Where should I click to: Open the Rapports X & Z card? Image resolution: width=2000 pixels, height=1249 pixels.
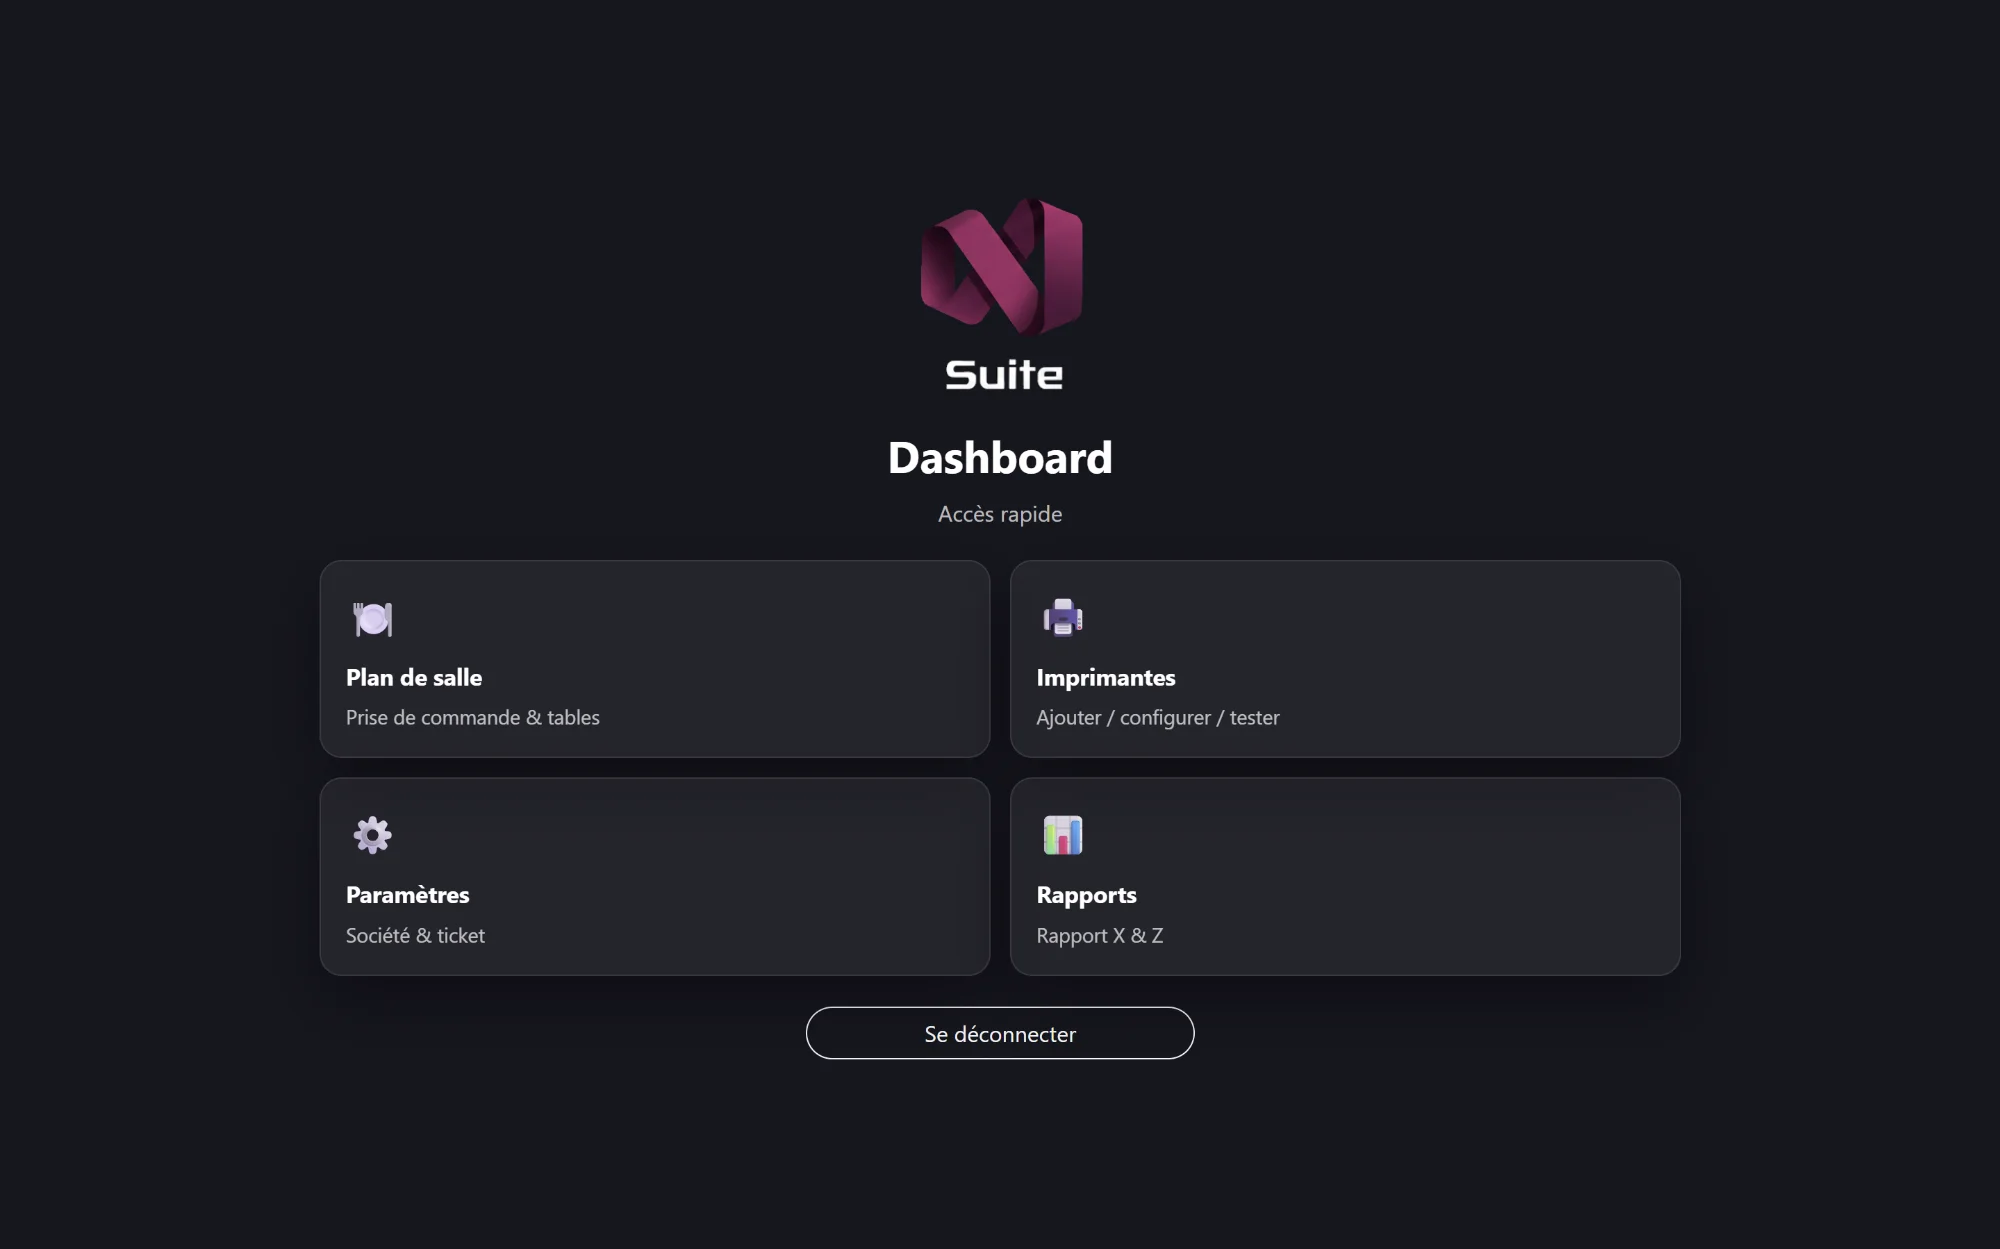pos(1345,877)
